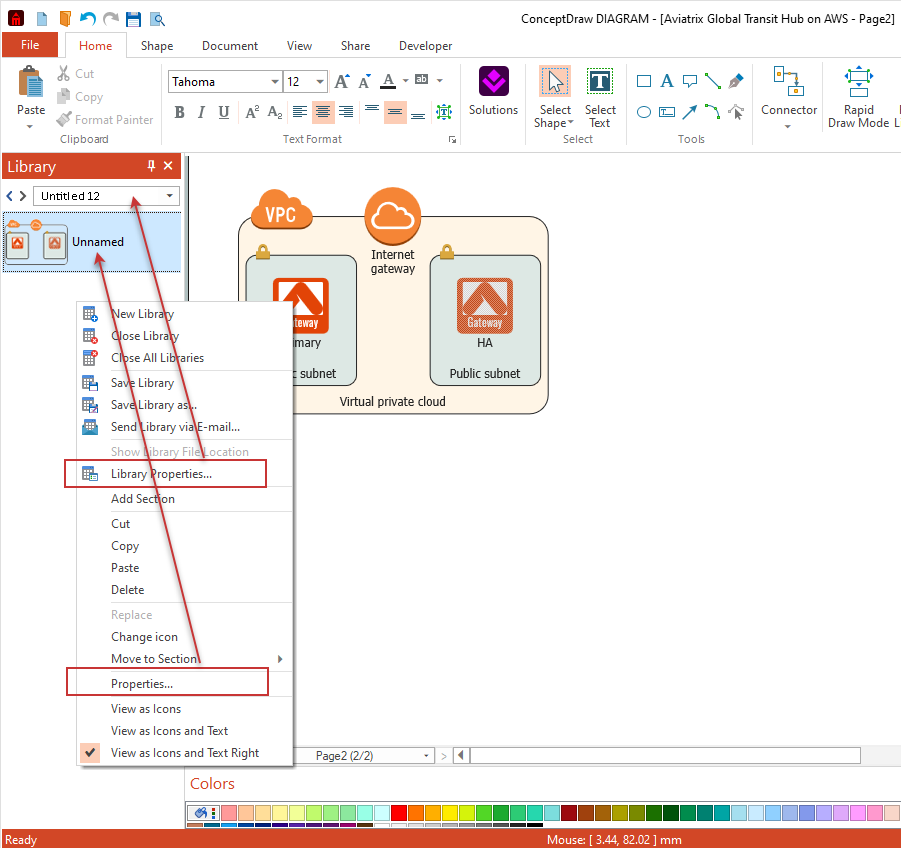Activate the Select Shape tool
The height and width of the screenshot is (848, 901).
click(x=555, y=96)
